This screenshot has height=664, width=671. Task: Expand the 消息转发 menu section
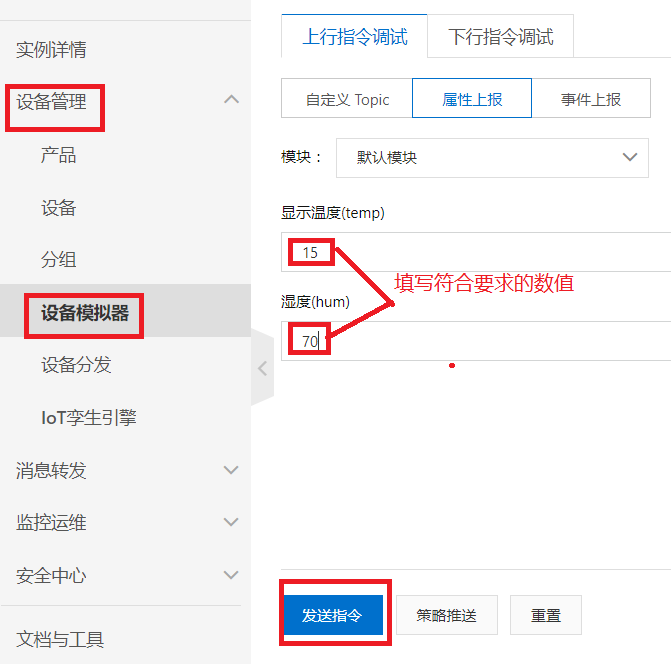coord(231,470)
